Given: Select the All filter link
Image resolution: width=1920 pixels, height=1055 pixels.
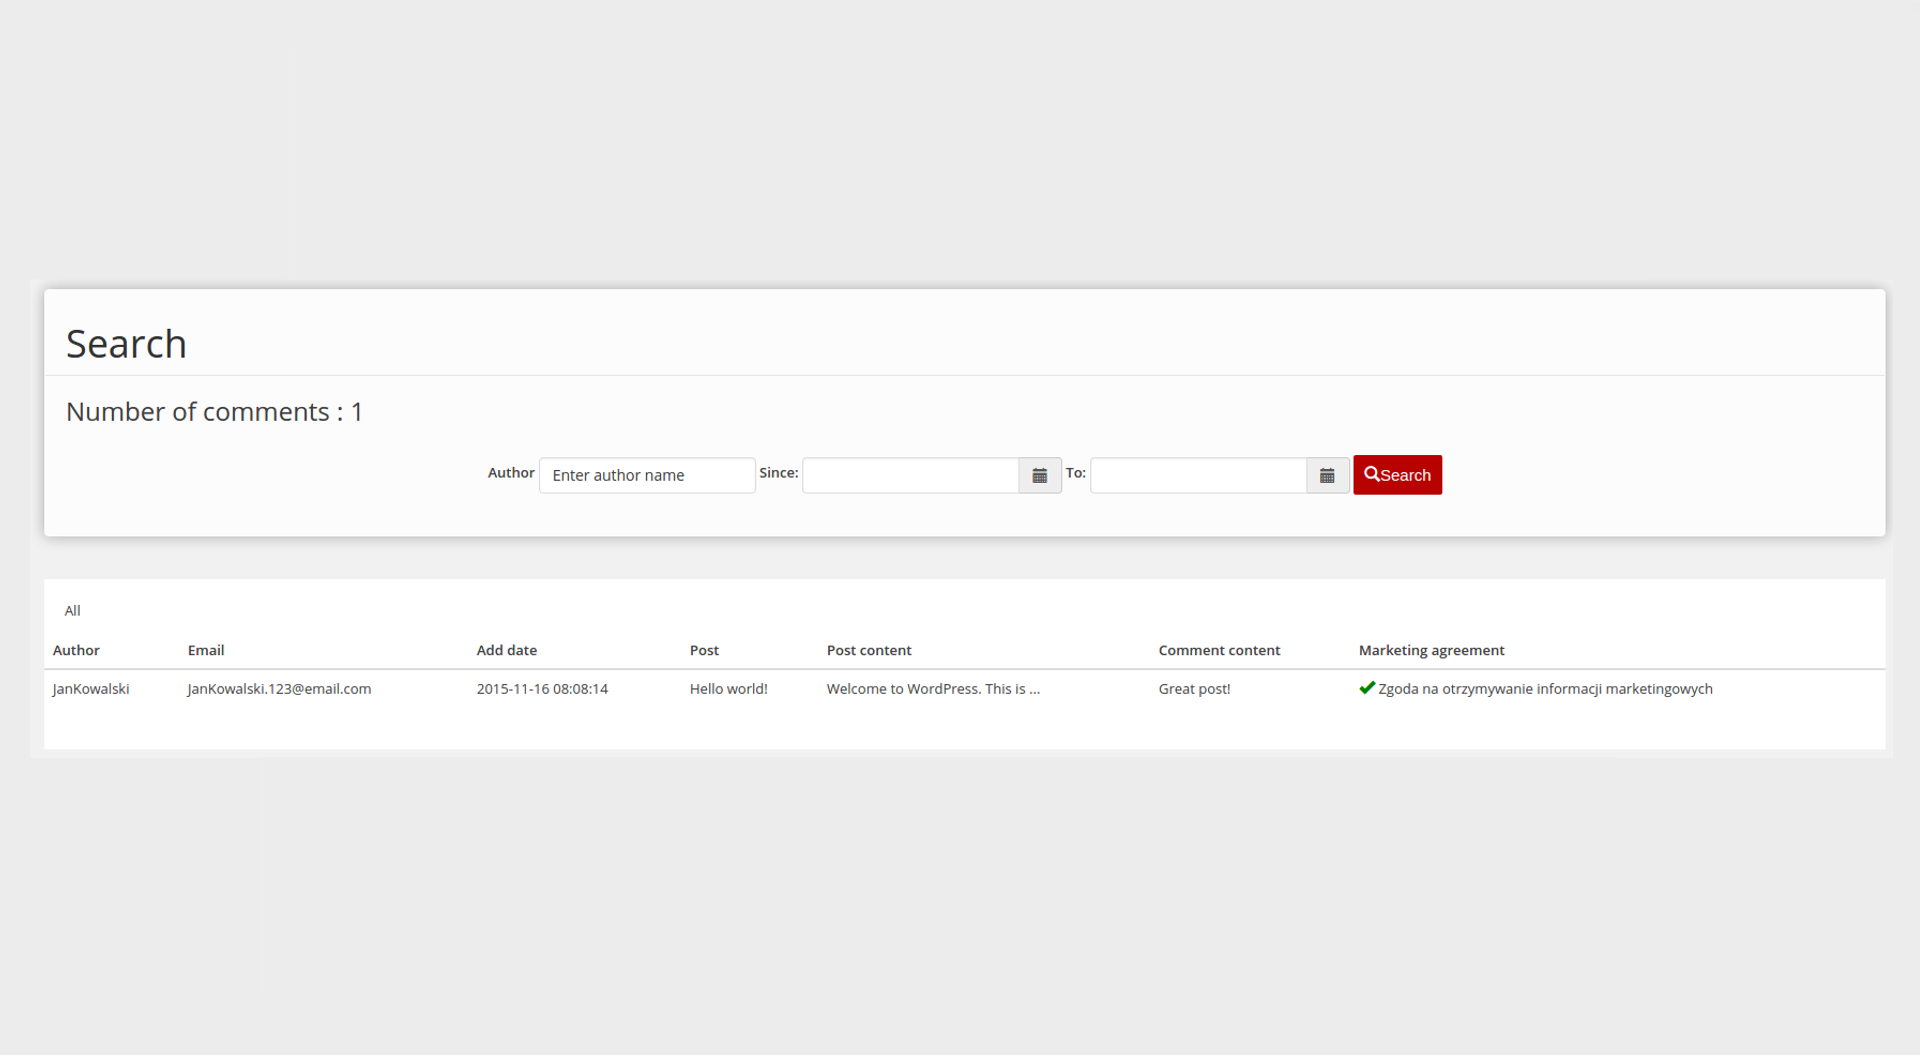Looking at the screenshot, I should [x=72, y=611].
